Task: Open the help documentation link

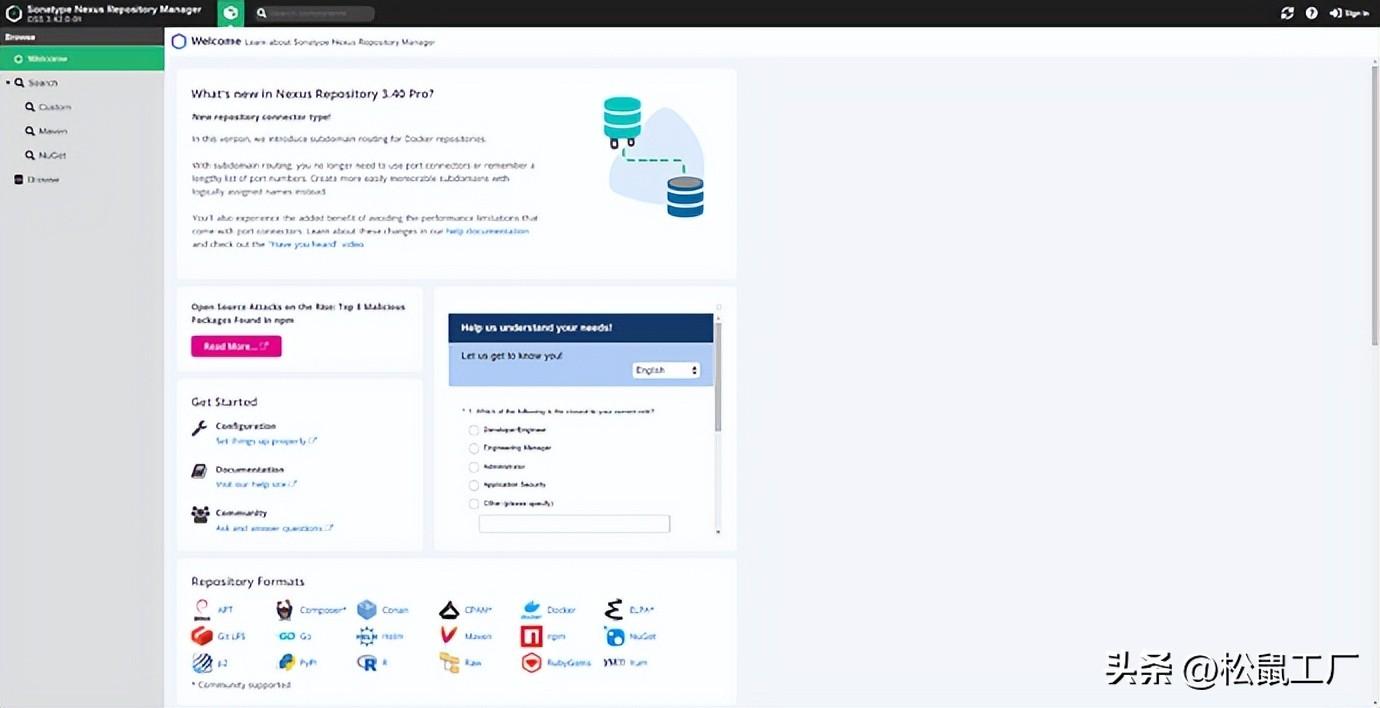Action: 487,231
